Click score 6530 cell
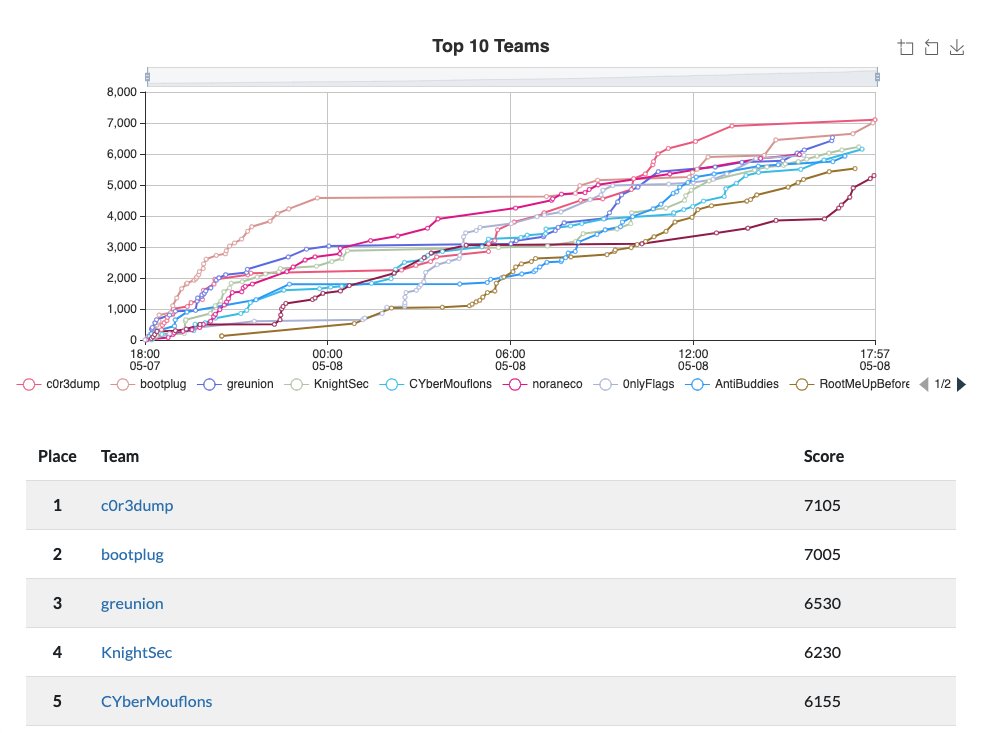Screen dimensions: 982x733 click(822, 603)
